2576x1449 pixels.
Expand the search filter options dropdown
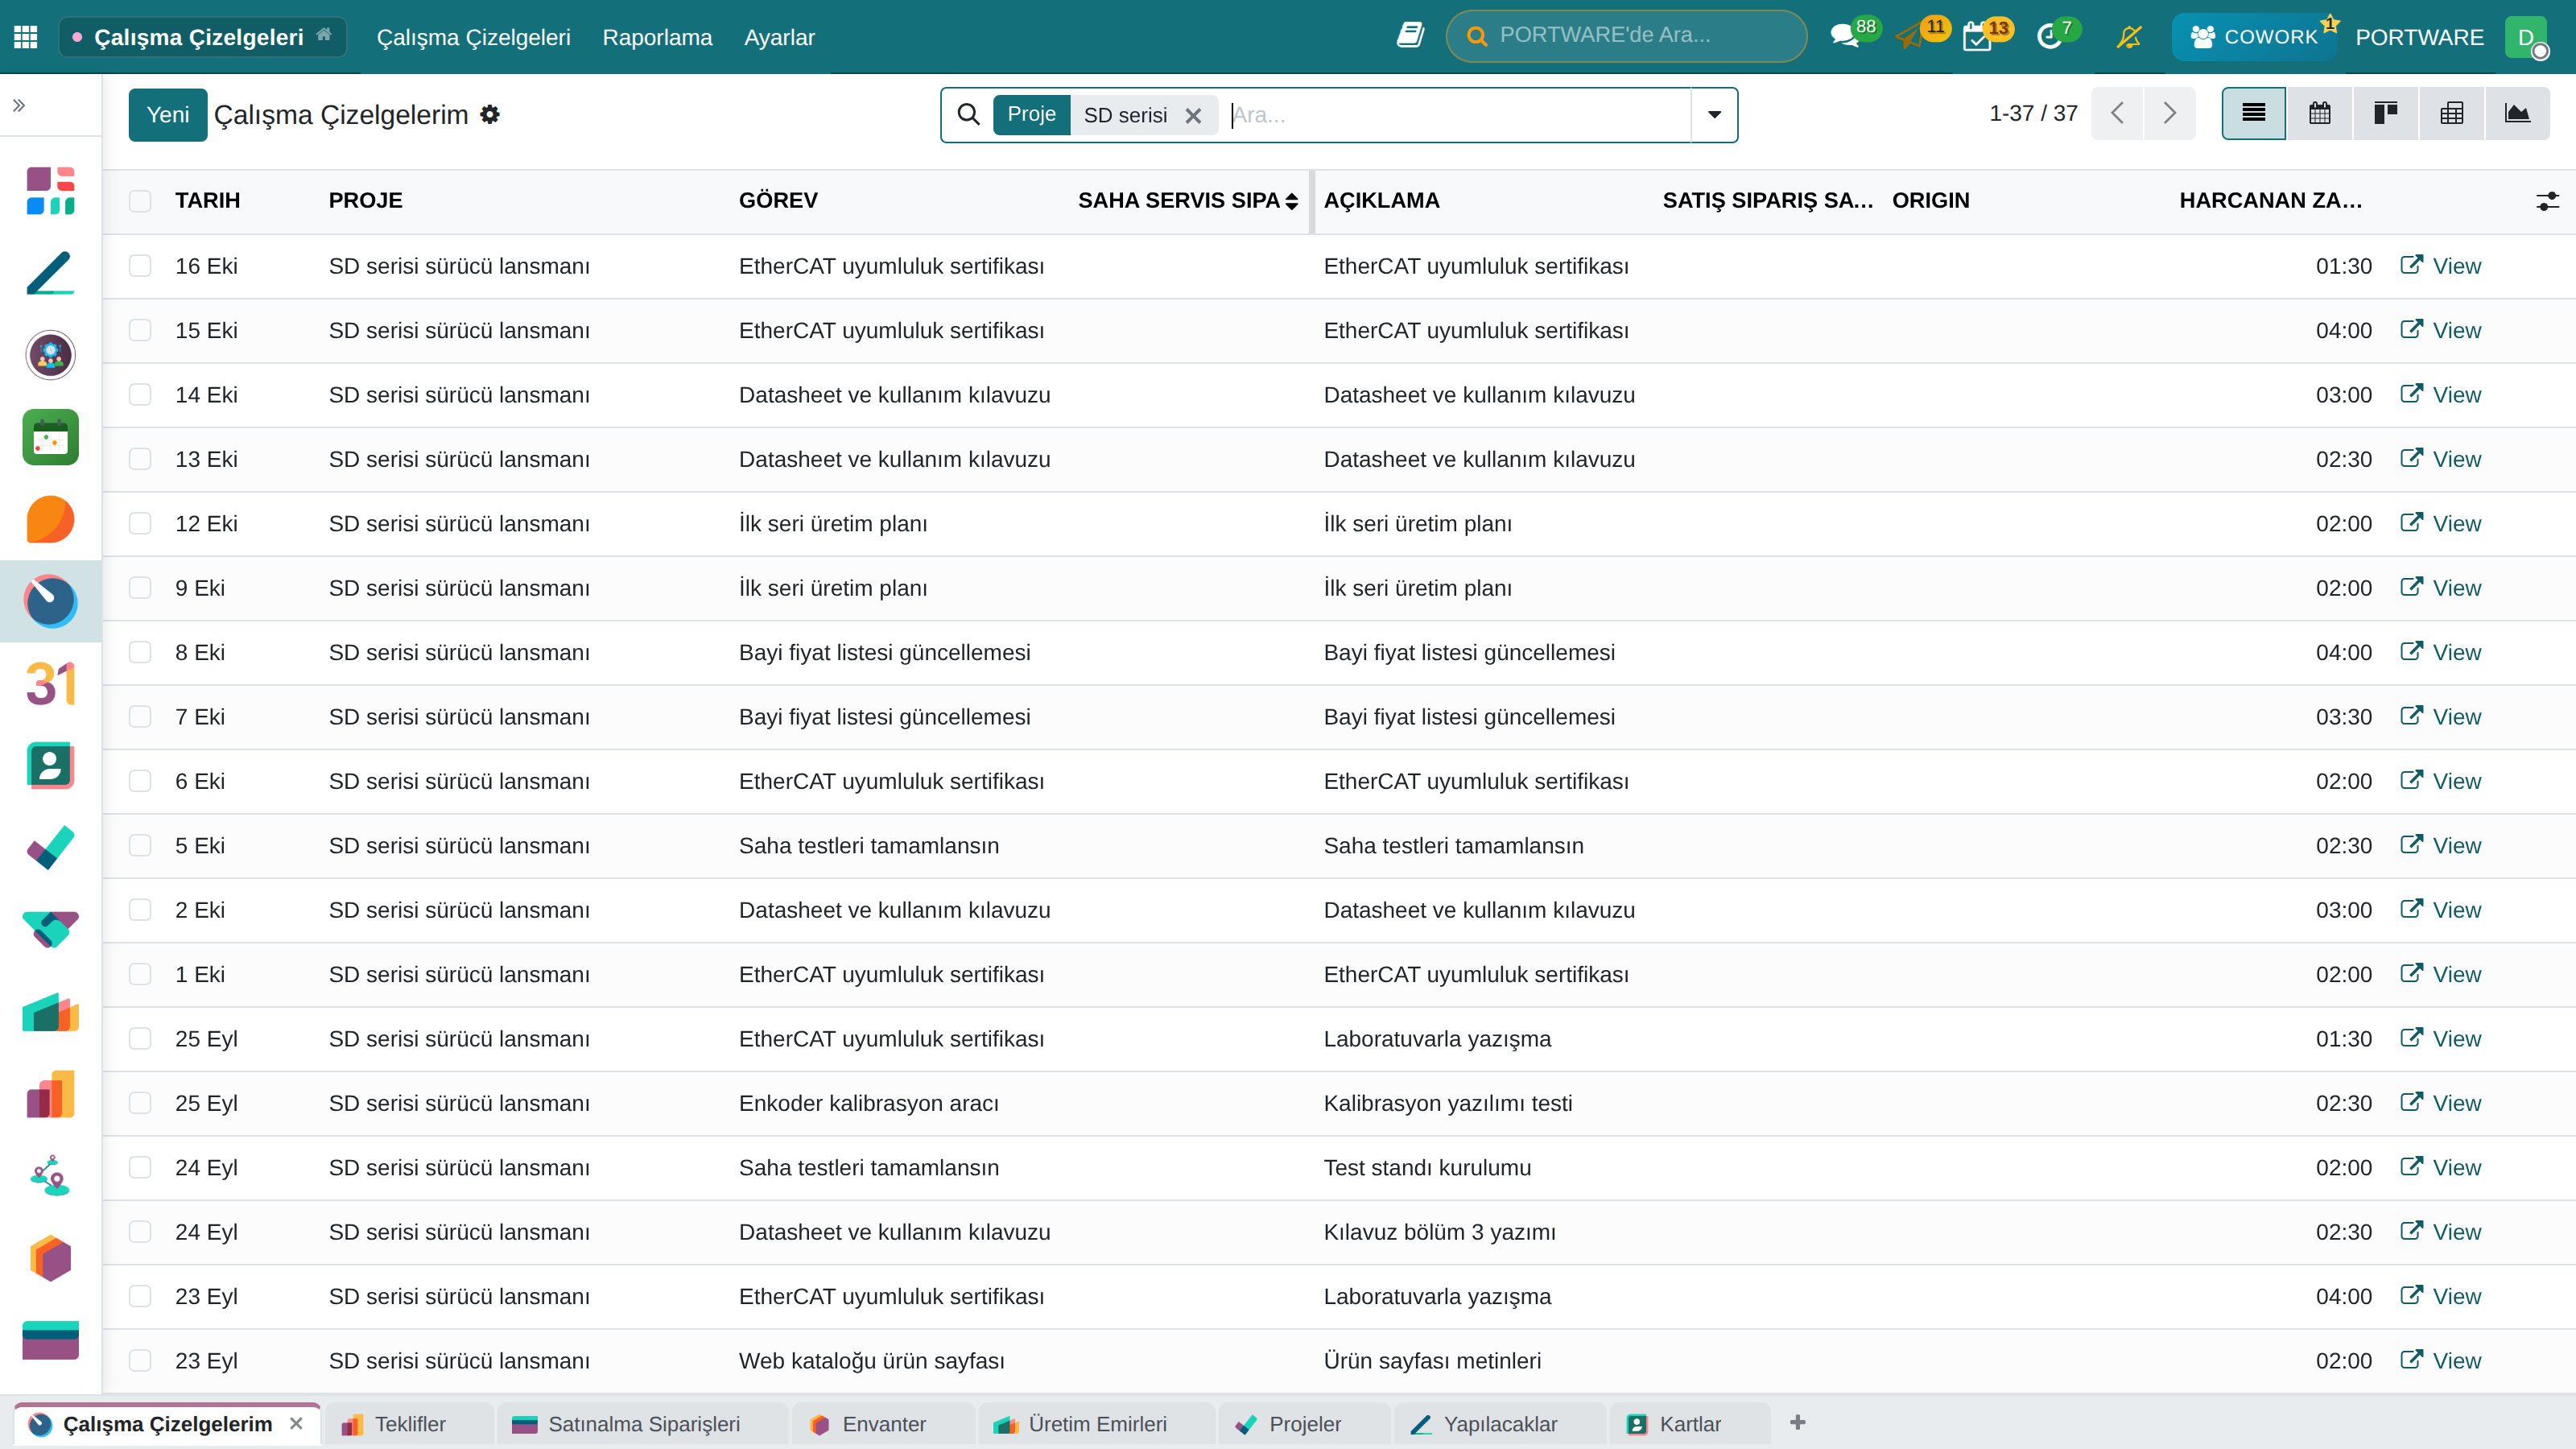(x=1714, y=115)
